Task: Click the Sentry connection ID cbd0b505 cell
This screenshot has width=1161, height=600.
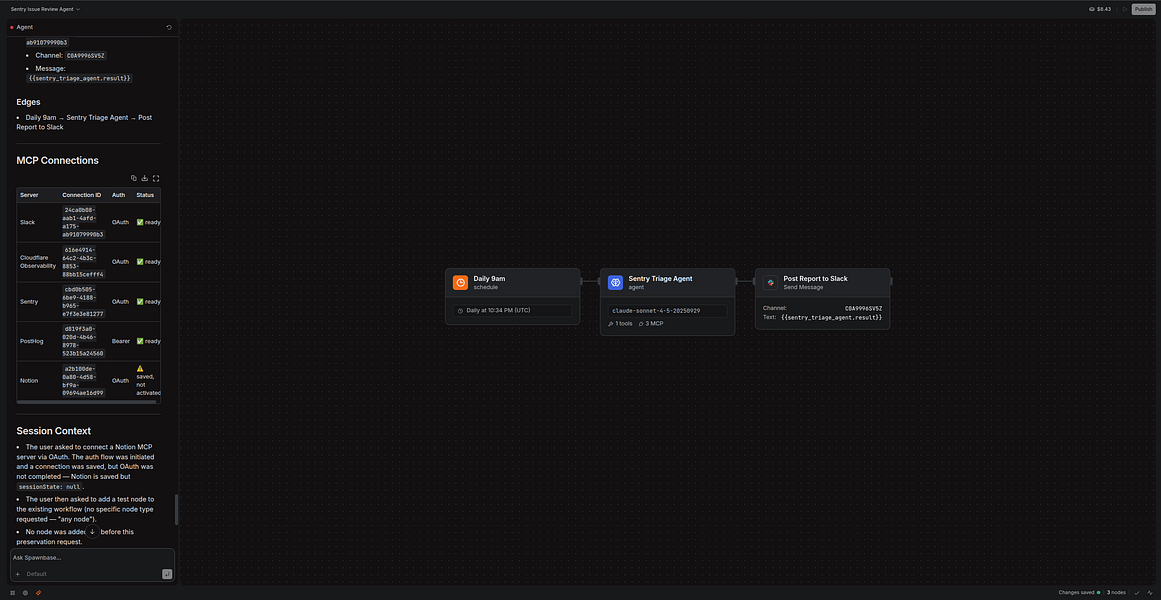Action: tap(84, 301)
